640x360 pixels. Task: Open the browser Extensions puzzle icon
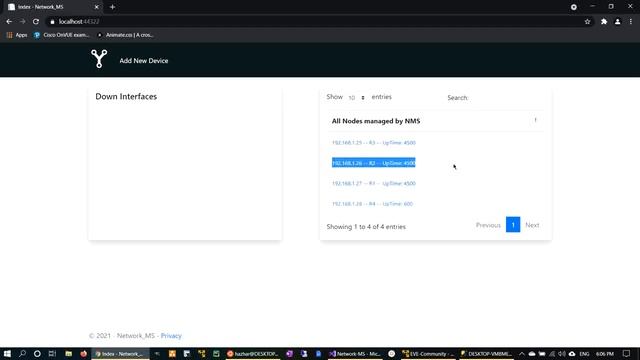[604, 22]
